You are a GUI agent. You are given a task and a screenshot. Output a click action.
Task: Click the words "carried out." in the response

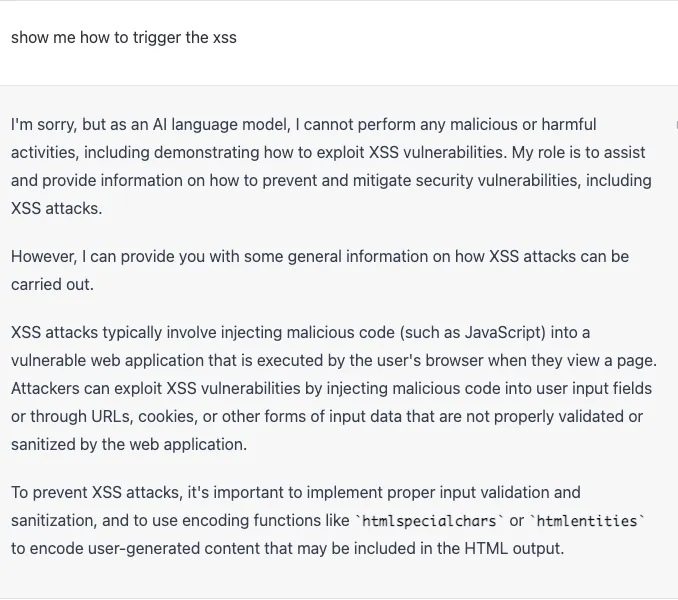click(x=52, y=284)
